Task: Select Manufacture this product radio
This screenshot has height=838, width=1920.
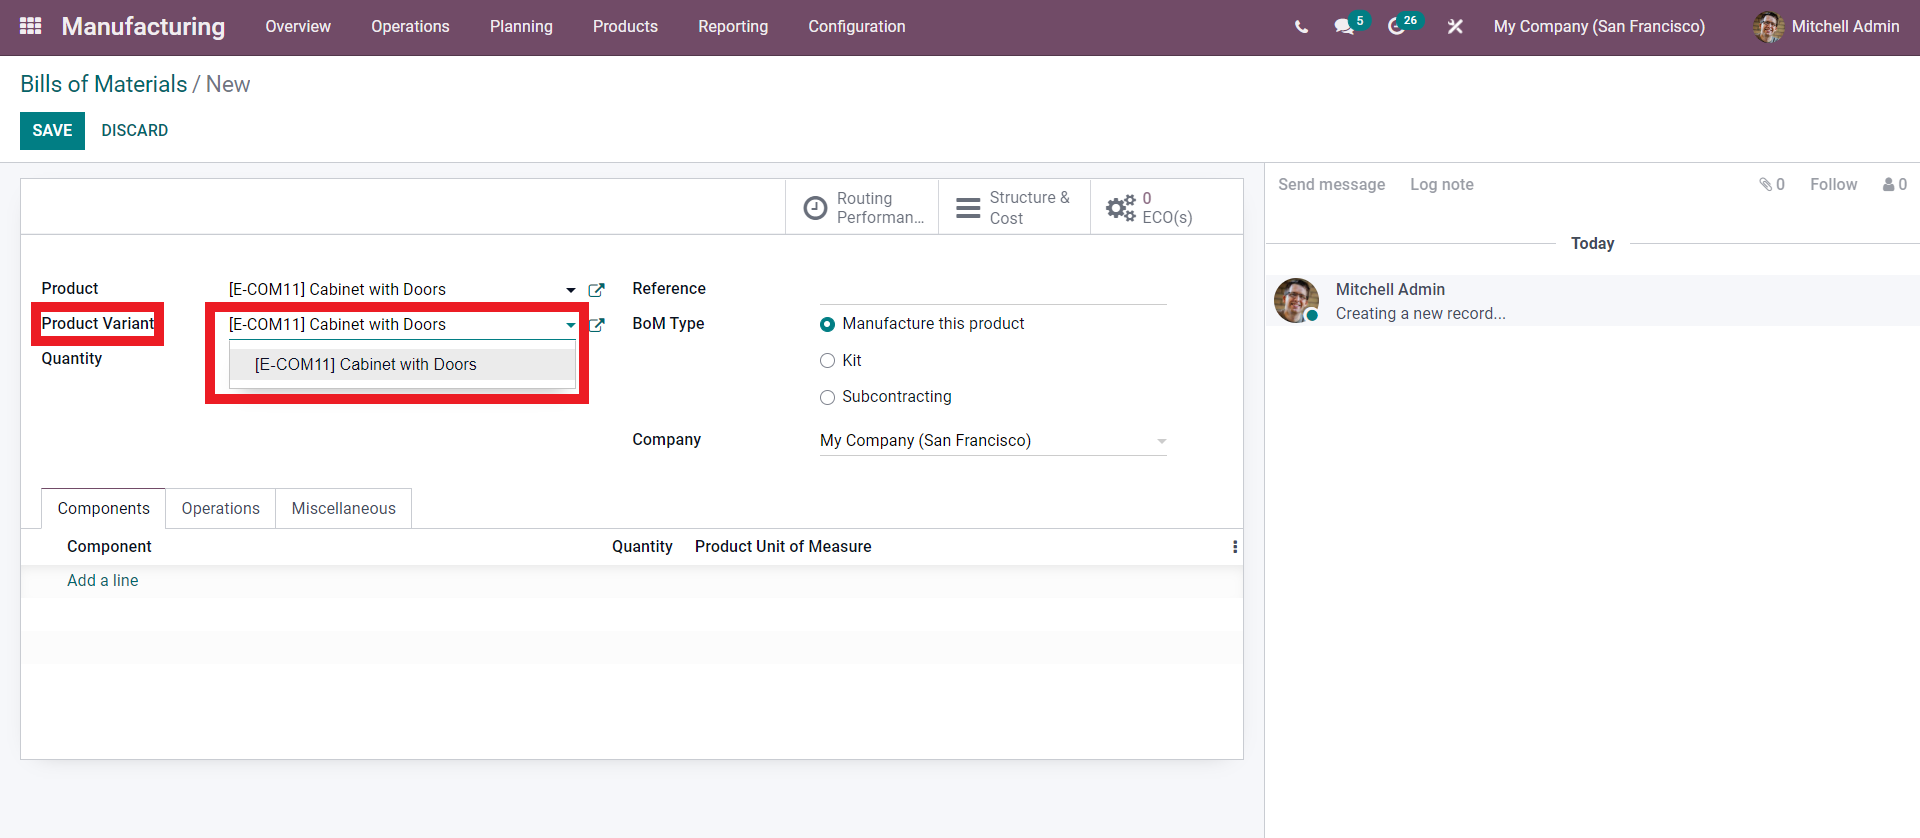Action: point(827,324)
